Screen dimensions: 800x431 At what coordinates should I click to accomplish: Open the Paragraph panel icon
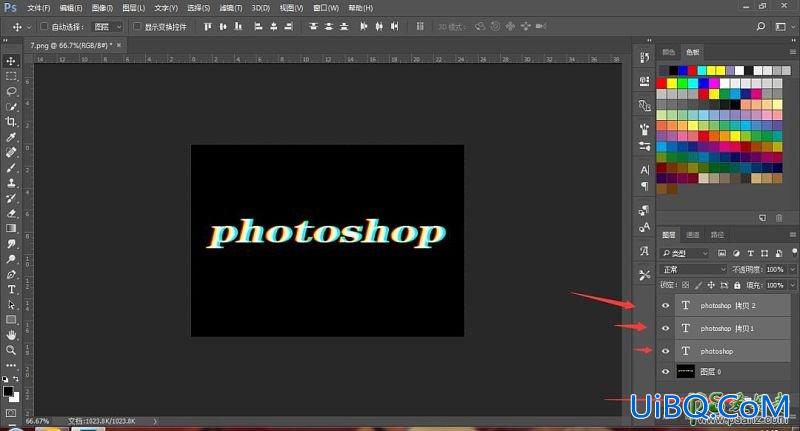644,186
